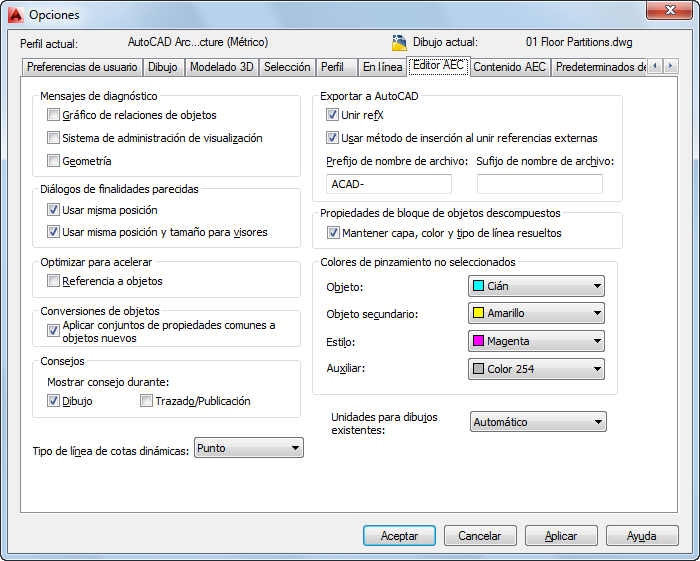Open the Estilo color dropdown

tap(536, 341)
